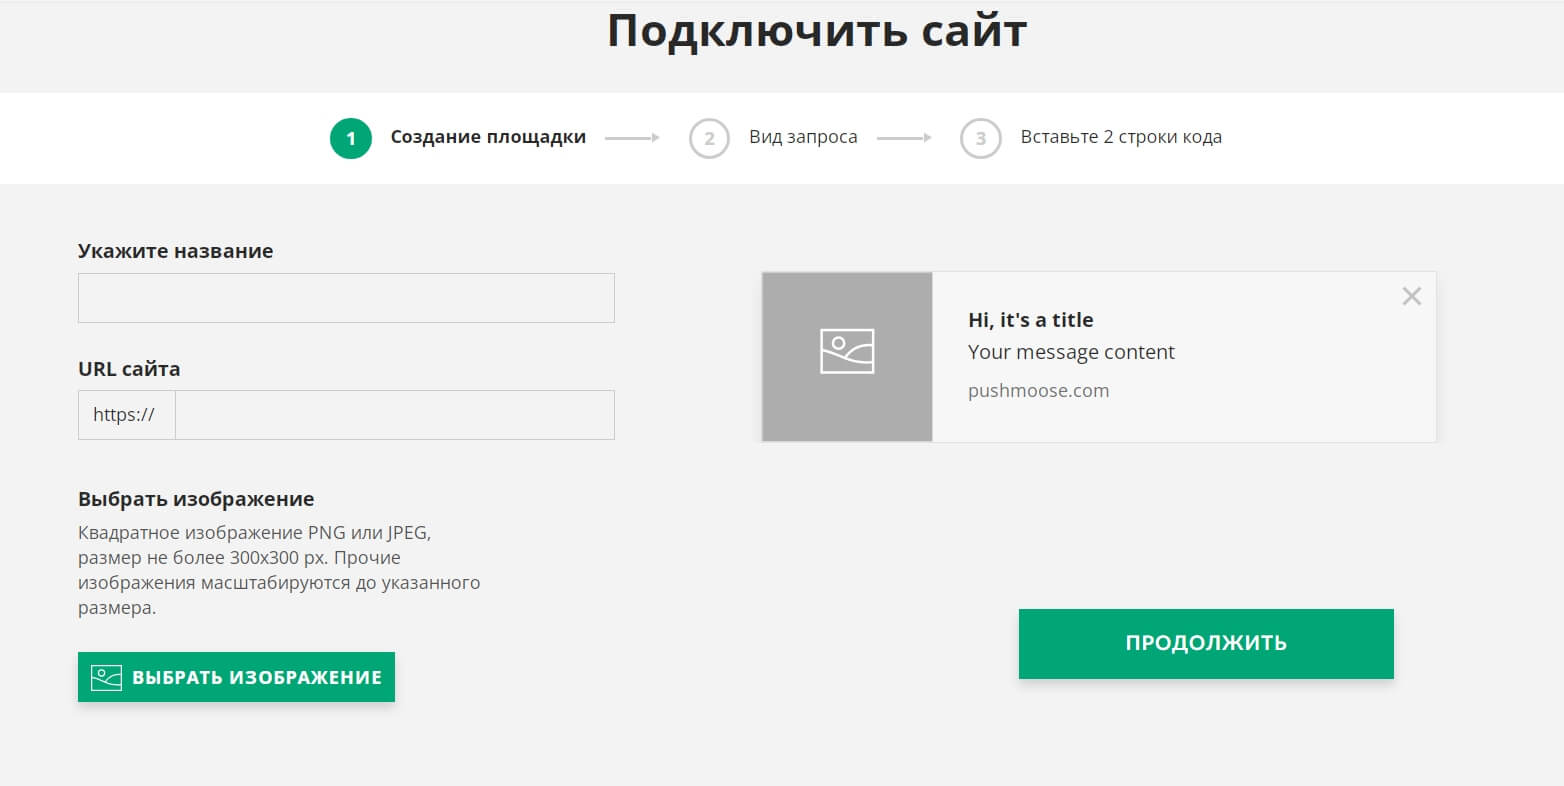Select step 2 circle Вид запроса
Viewport: 1564px width, 786px height.
[709, 138]
